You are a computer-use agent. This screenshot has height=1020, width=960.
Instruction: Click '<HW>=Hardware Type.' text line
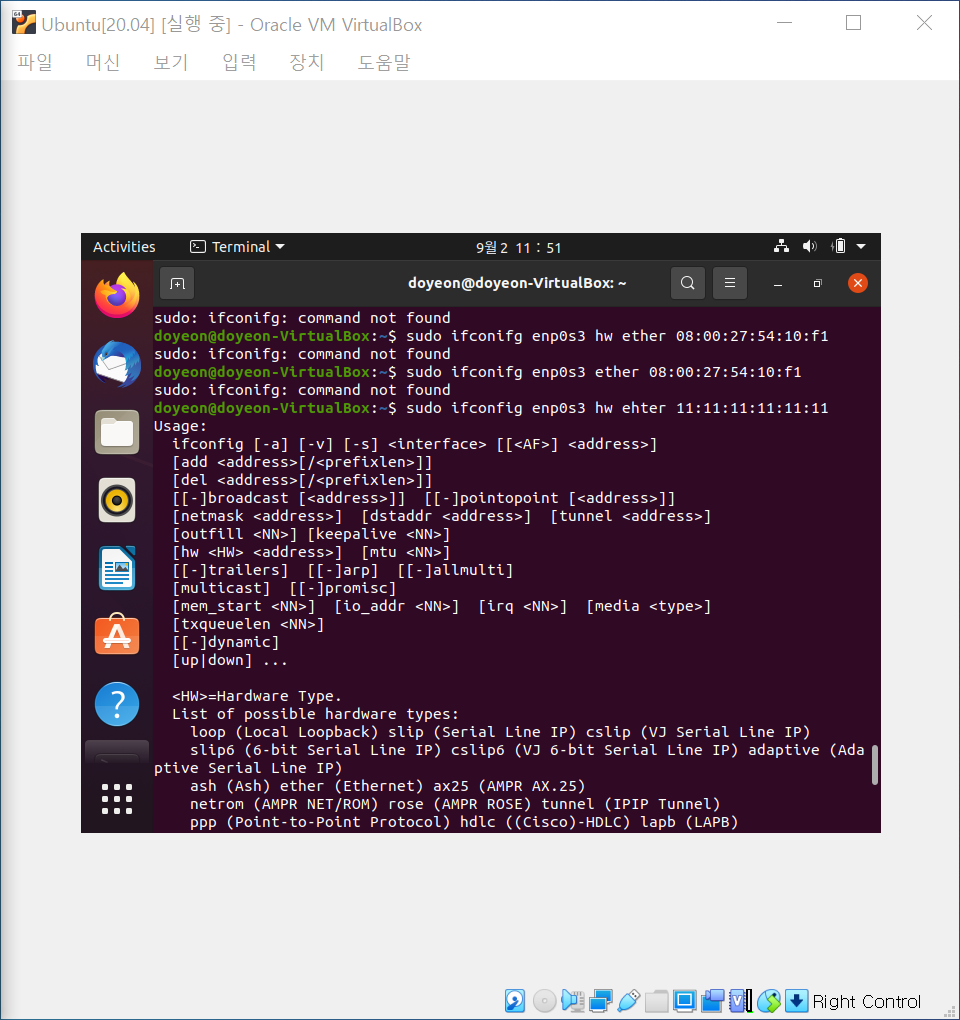[257, 696]
